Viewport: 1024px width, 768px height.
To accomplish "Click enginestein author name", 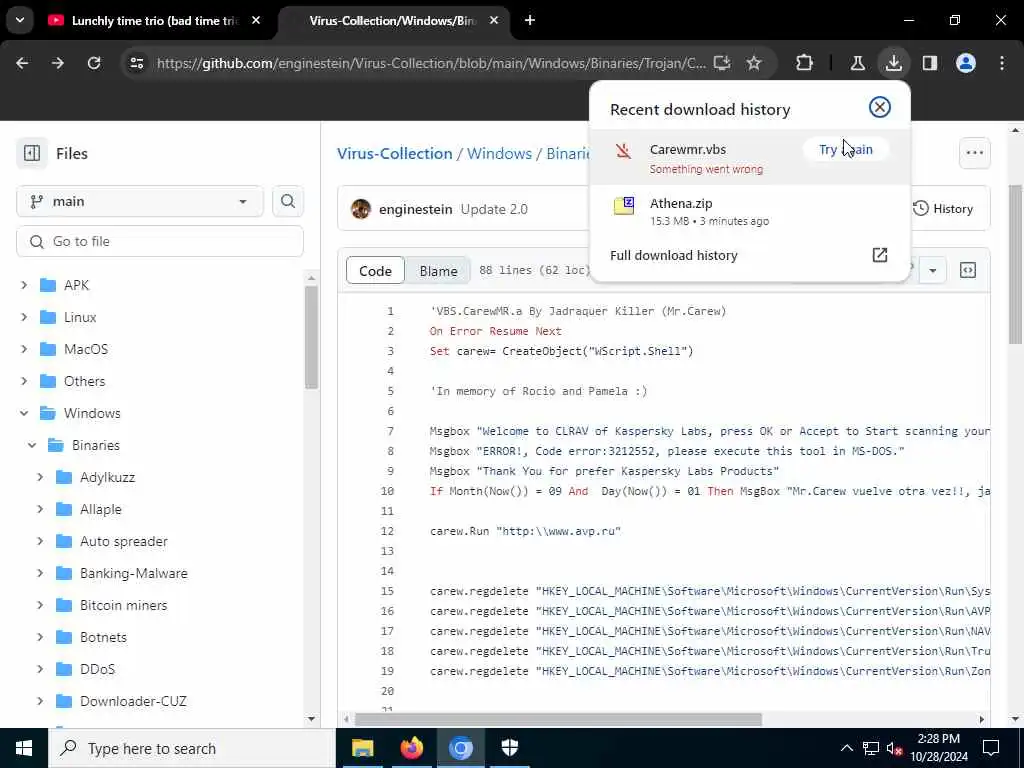I will [415, 210].
